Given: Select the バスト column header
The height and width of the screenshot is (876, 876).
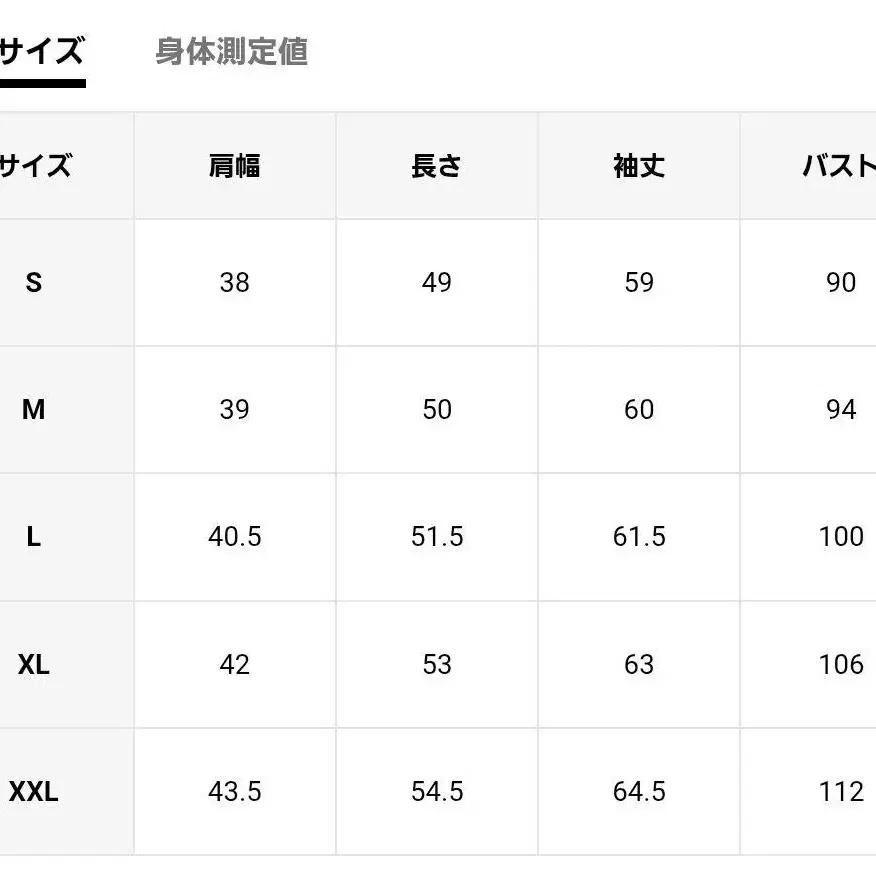Looking at the screenshot, I should coord(838,166).
